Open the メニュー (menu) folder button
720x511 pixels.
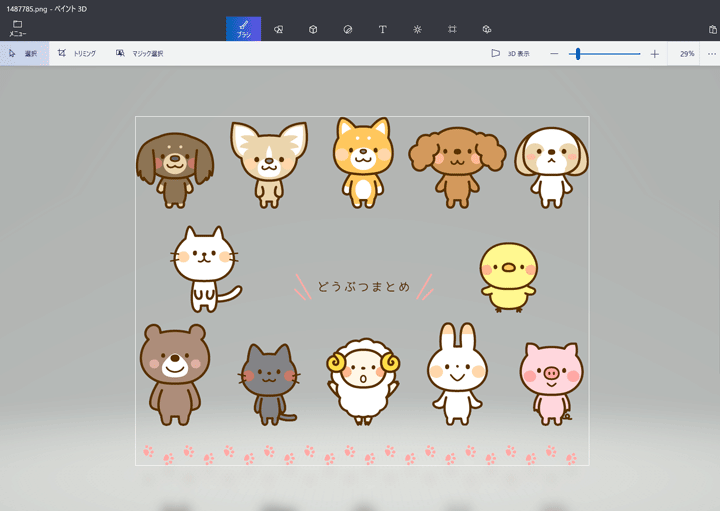(x=17, y=28)
